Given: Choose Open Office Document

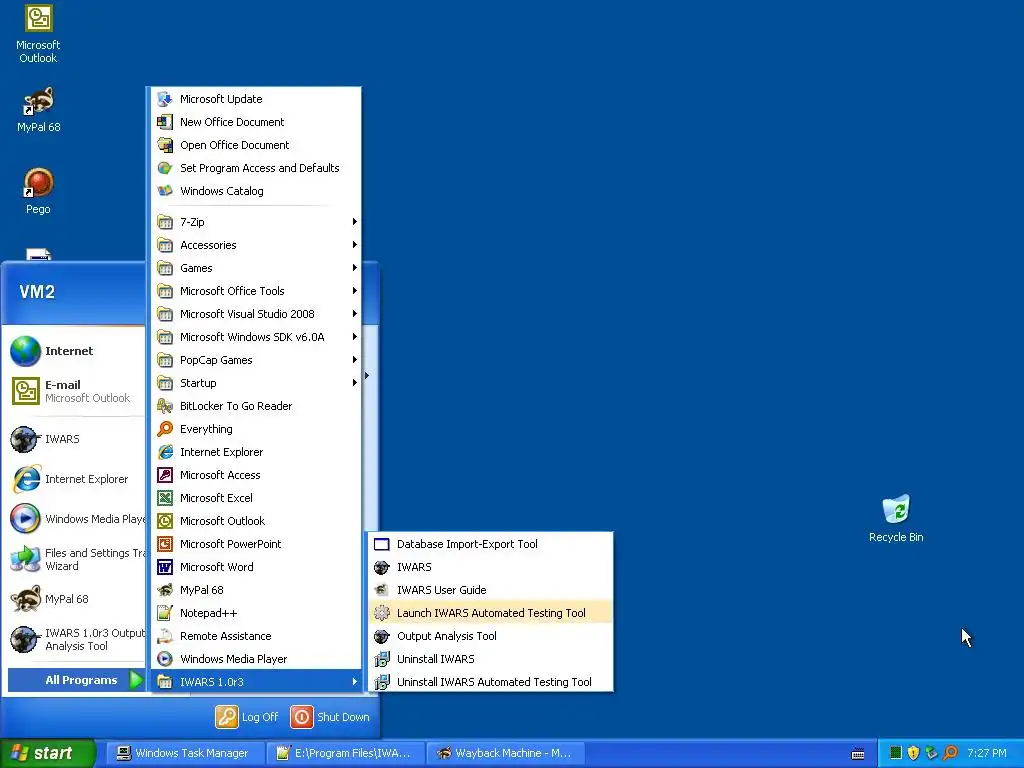Looking at the screenshot, I should coord(257,145).
